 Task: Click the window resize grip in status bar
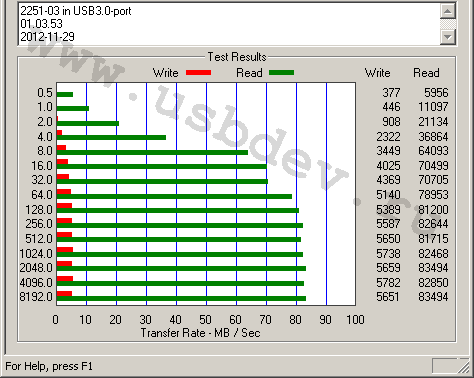(464, 367)
